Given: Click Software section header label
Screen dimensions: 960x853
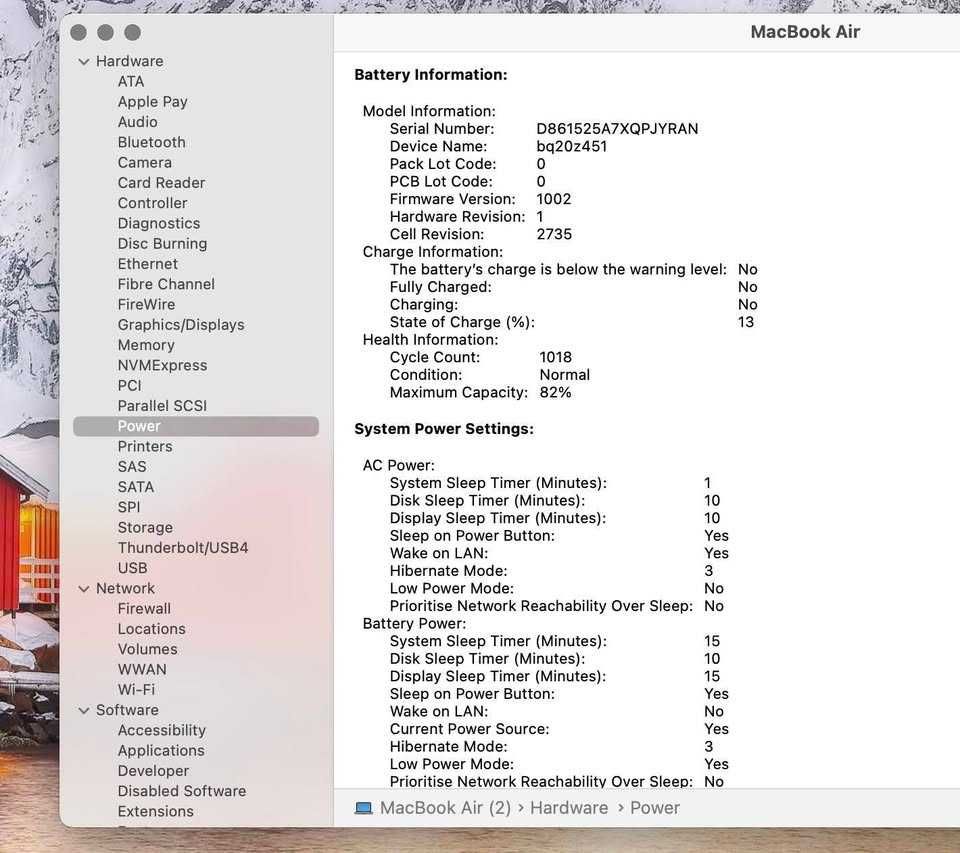Looking at the screenshot, I should pyautogui.click(x=127, y=710).
